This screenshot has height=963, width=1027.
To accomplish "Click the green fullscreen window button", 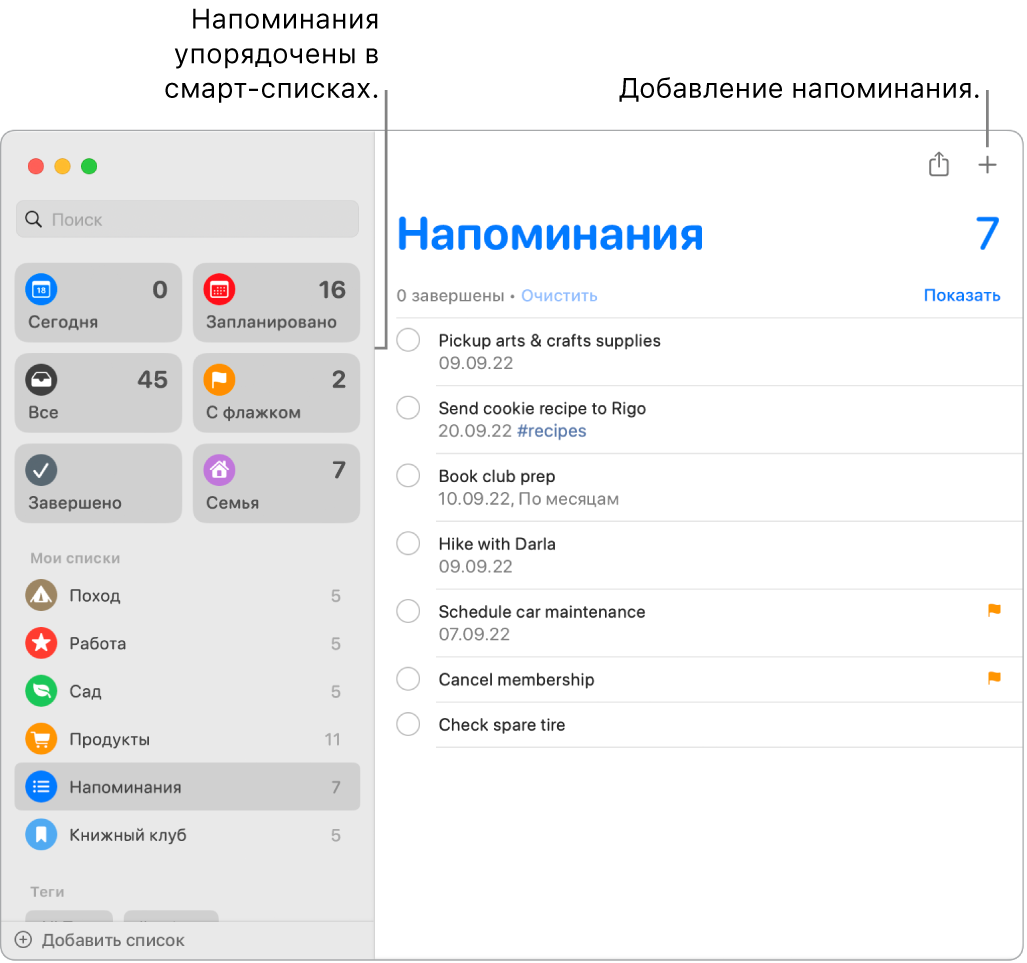I will 89,166.
